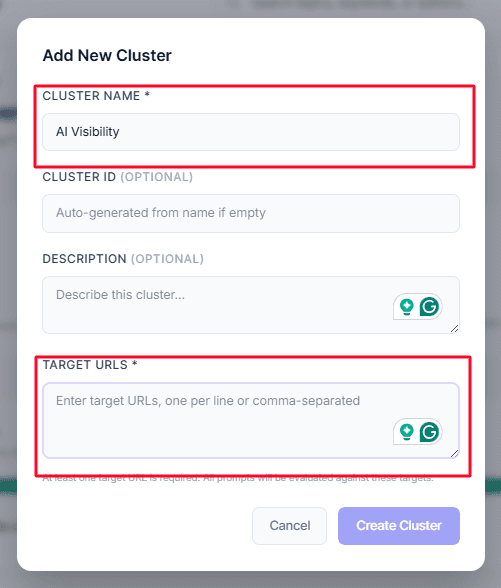This screenshot has height=588, width=501.
Task: Click the resize handle of the Target URLs textarea
Action: (x=454, y=454)
